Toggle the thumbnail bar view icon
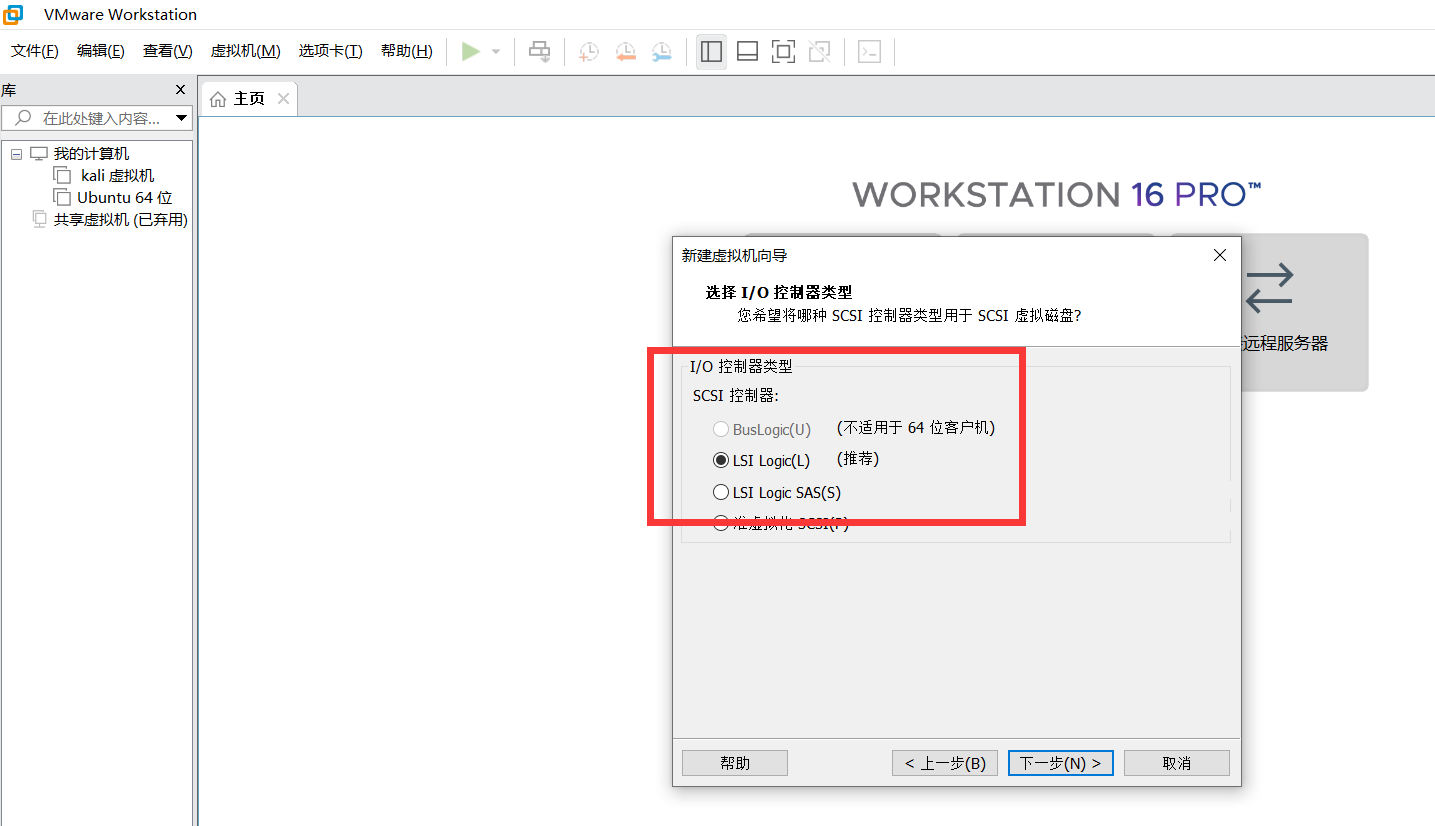The height and width of the screenshot is (826, 1435). 747,52
